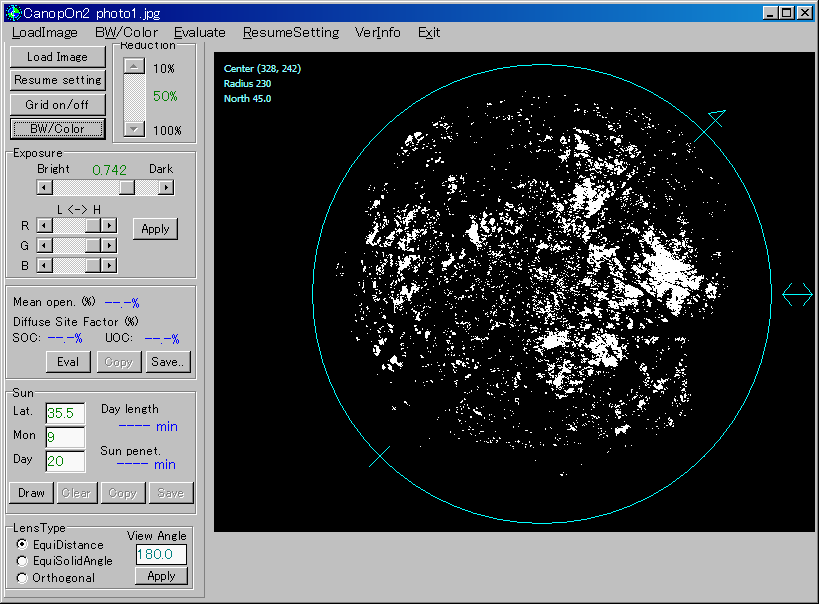
Task: Click the B channel slider thumb
Action: (93, 265)
